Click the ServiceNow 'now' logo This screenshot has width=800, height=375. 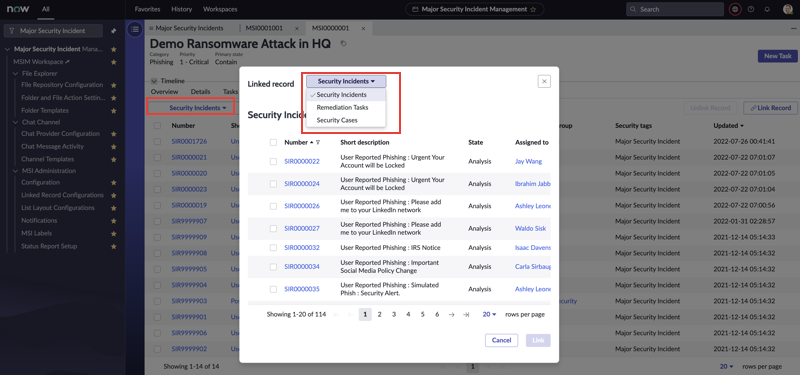(17, 9)
